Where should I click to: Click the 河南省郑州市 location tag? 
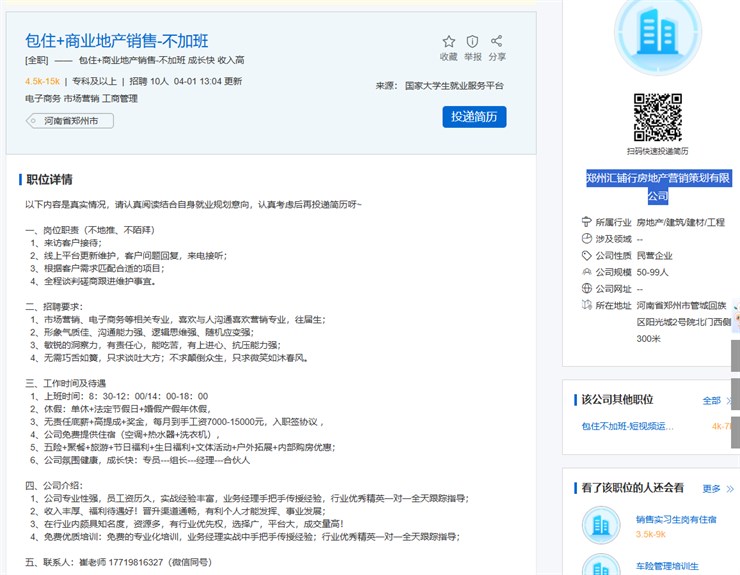[70, 121]
